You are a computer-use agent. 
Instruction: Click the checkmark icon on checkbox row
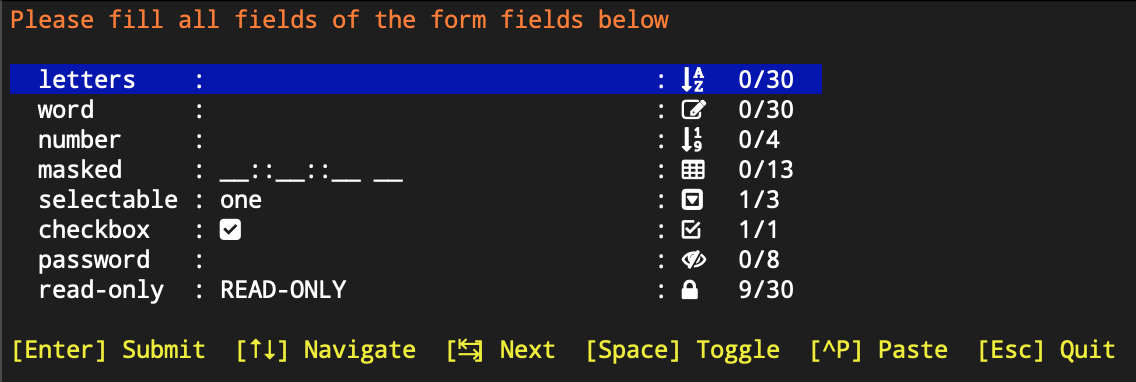pyautogui.click(x=692, y=230)
